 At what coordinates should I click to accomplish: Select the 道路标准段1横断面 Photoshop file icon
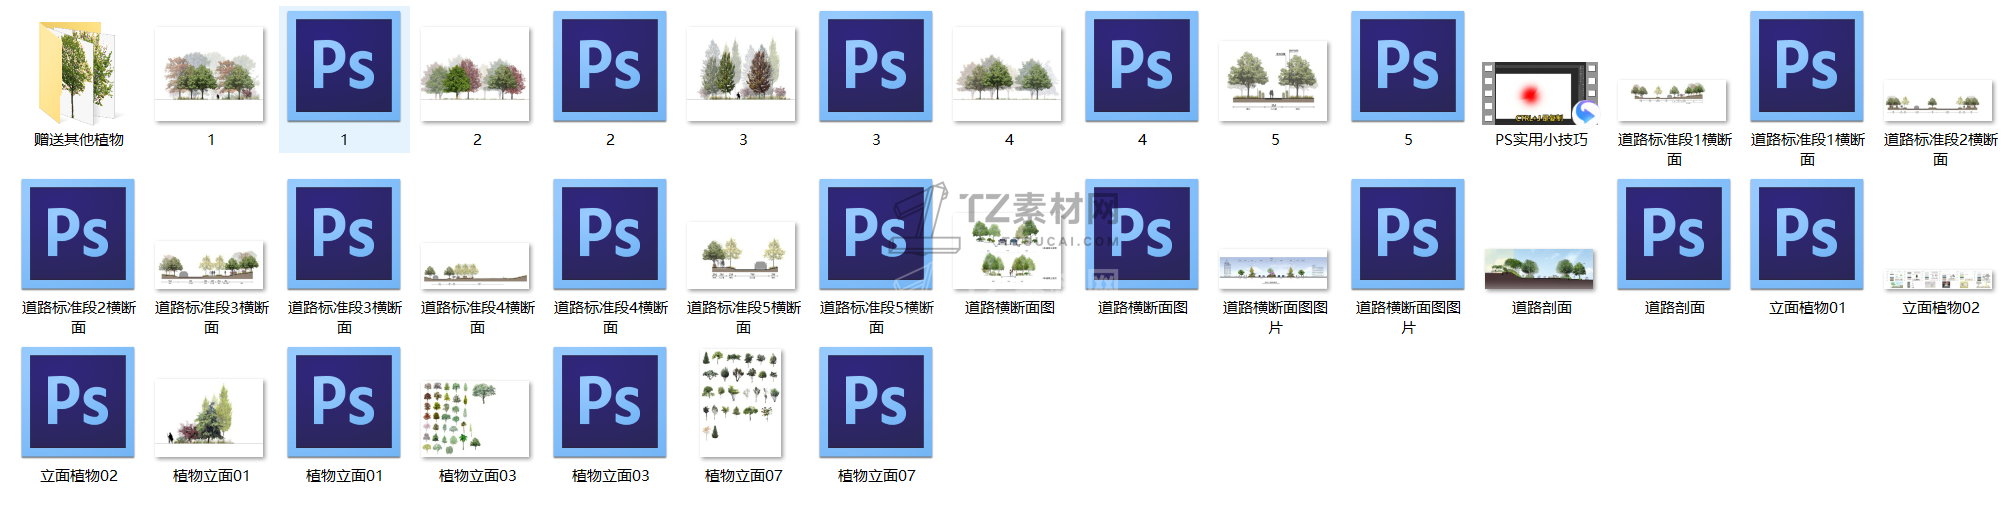coord(1807,66)
